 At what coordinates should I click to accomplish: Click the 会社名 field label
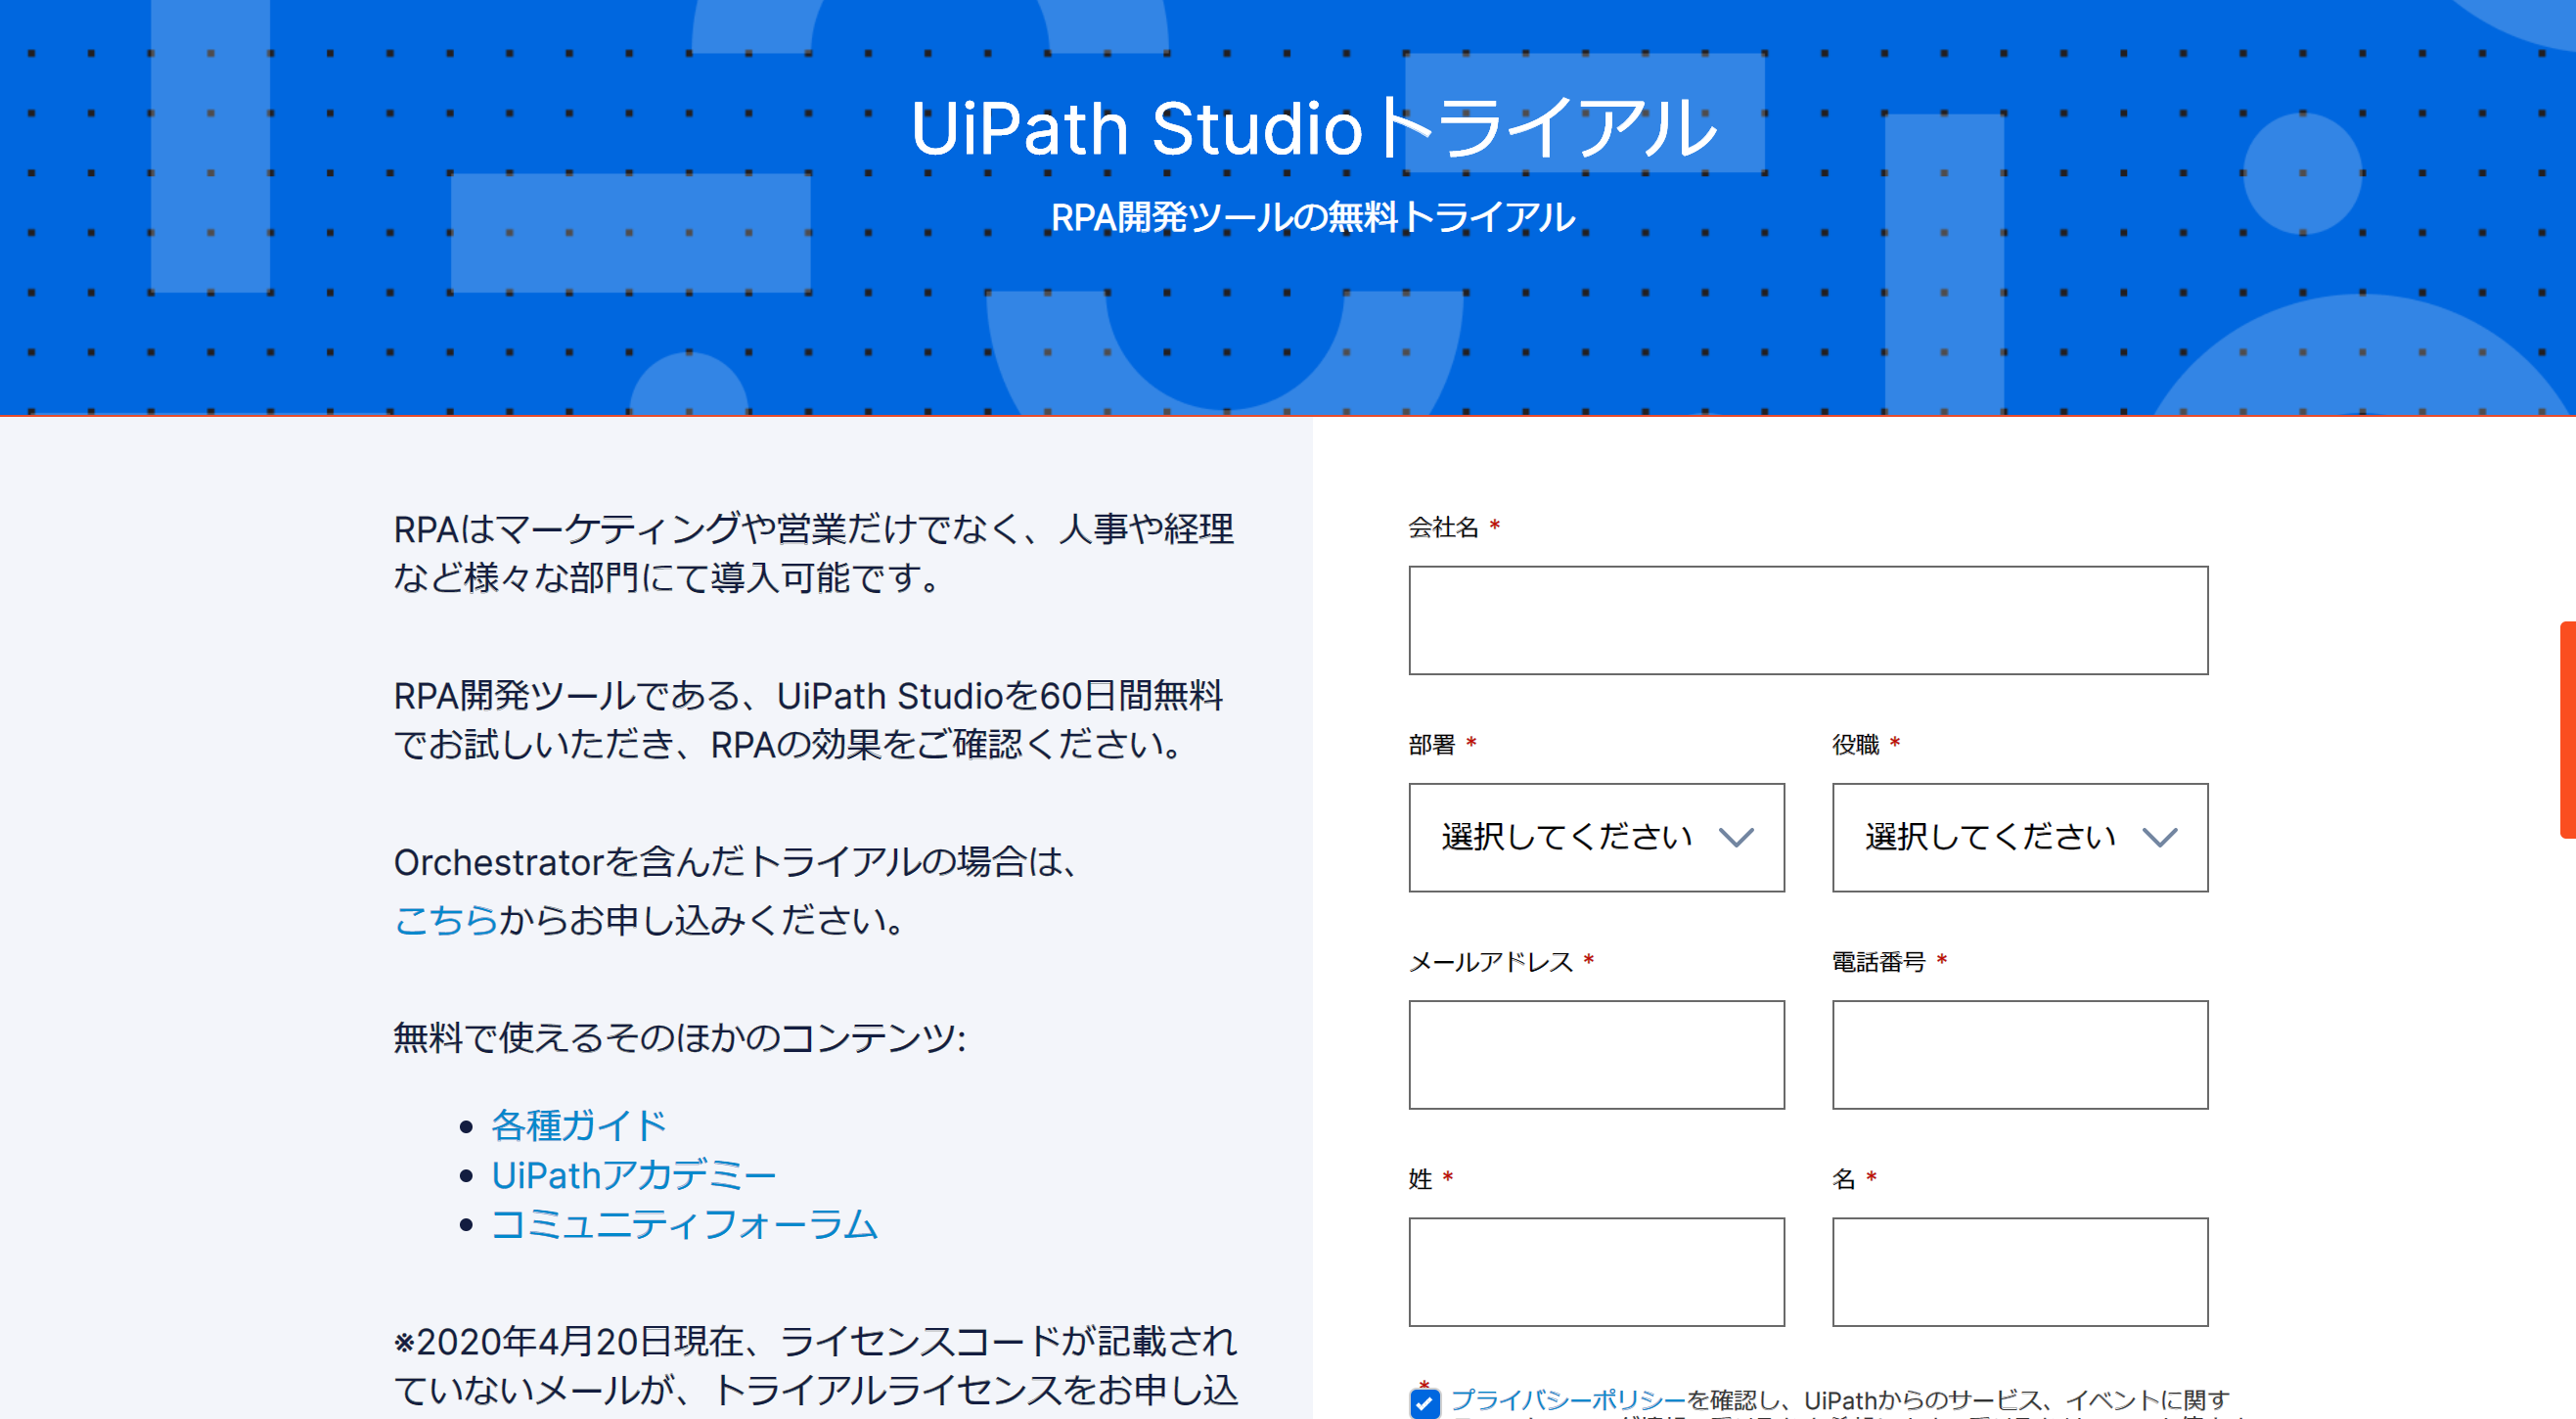coord(1442,527)
